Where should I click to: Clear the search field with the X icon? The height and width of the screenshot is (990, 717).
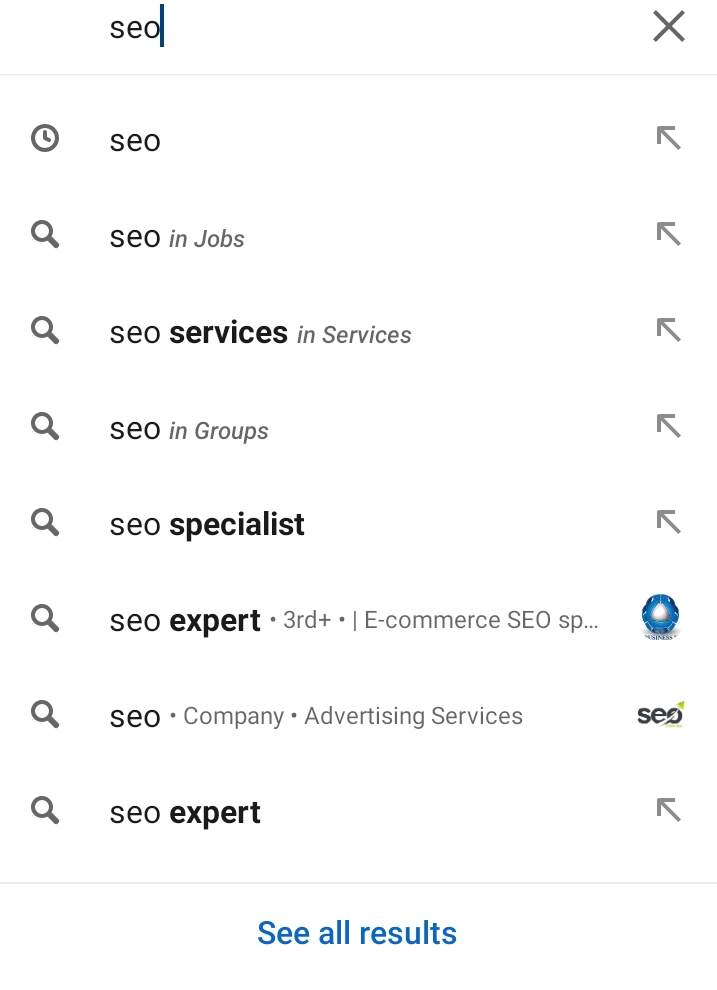tap(668, 27)
